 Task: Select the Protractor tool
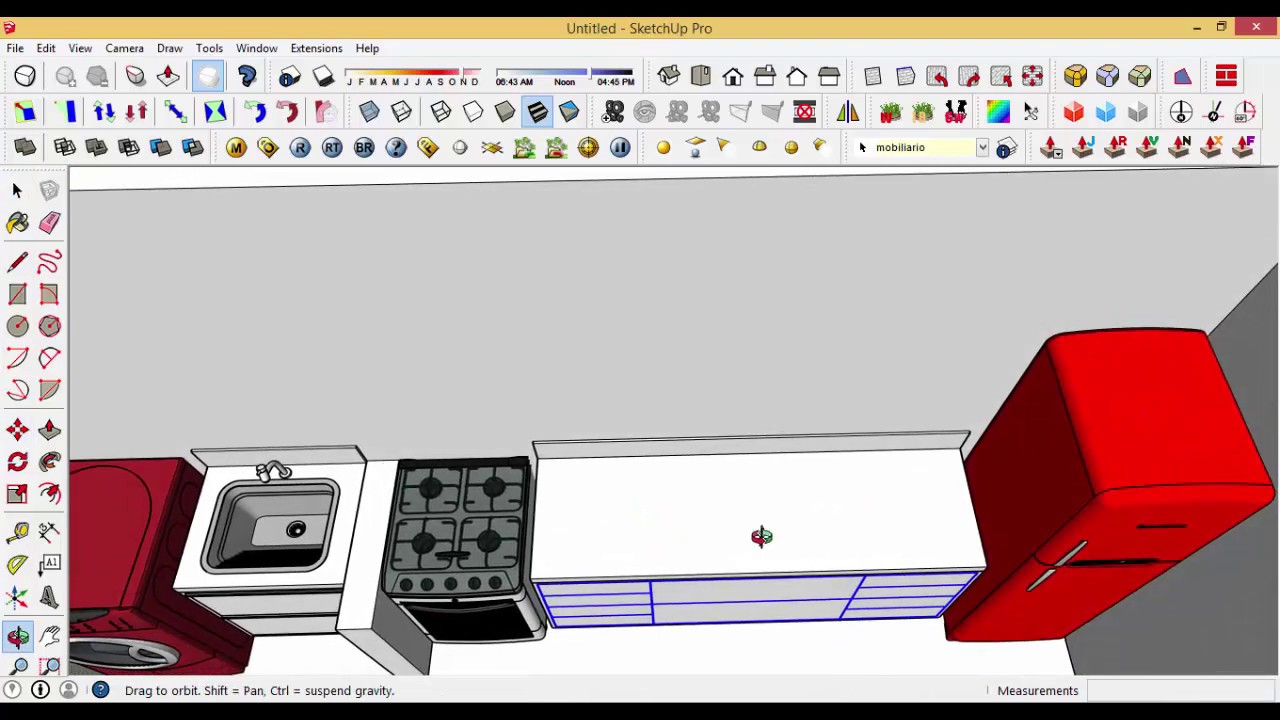tap(17, 565)
